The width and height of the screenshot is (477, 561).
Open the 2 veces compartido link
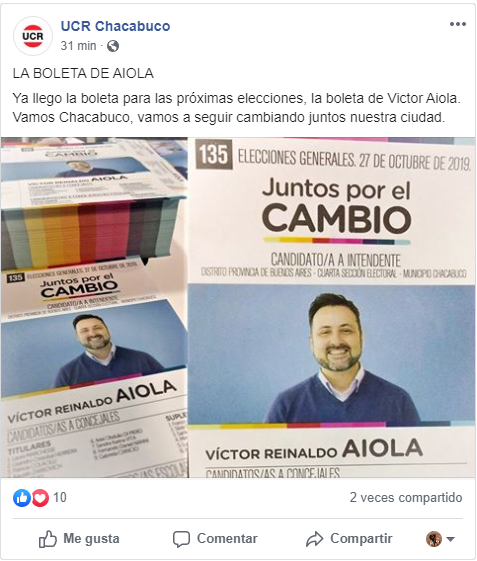(406, 498)
